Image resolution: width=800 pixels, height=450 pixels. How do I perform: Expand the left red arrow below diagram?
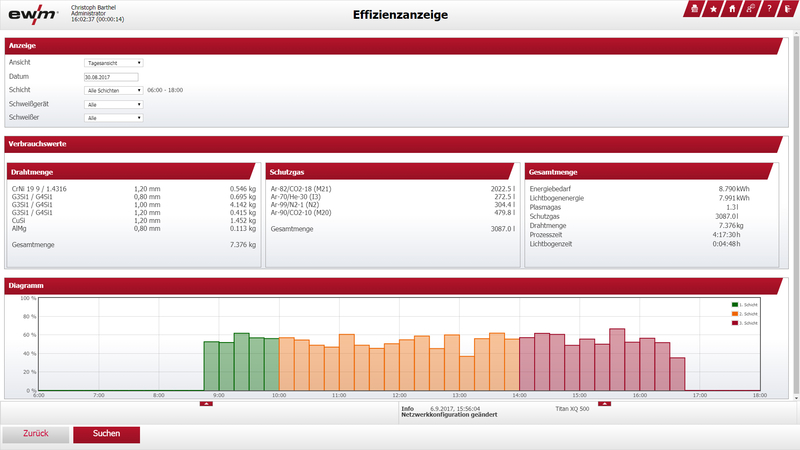(205, 404)
